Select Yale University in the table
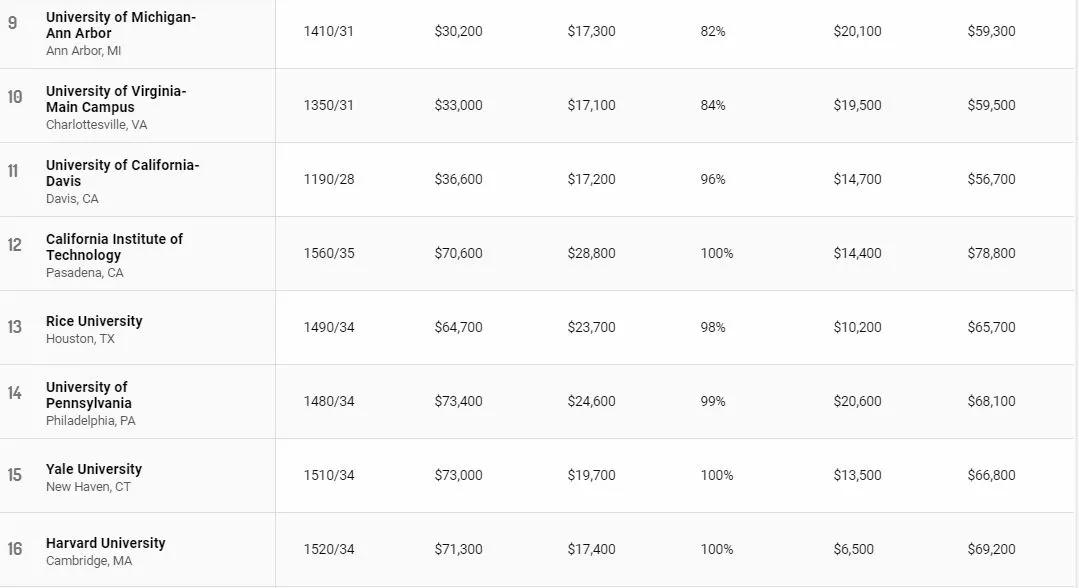This screenshot has height=588, width=1079. coord(94,469)
